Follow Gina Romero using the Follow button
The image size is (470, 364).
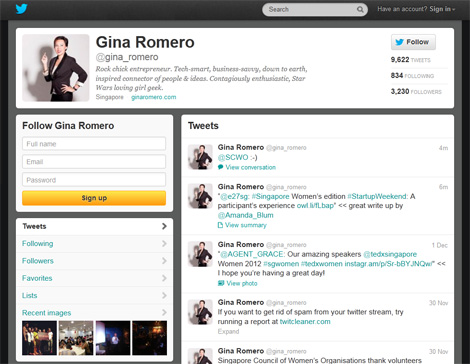click(413, 42)
